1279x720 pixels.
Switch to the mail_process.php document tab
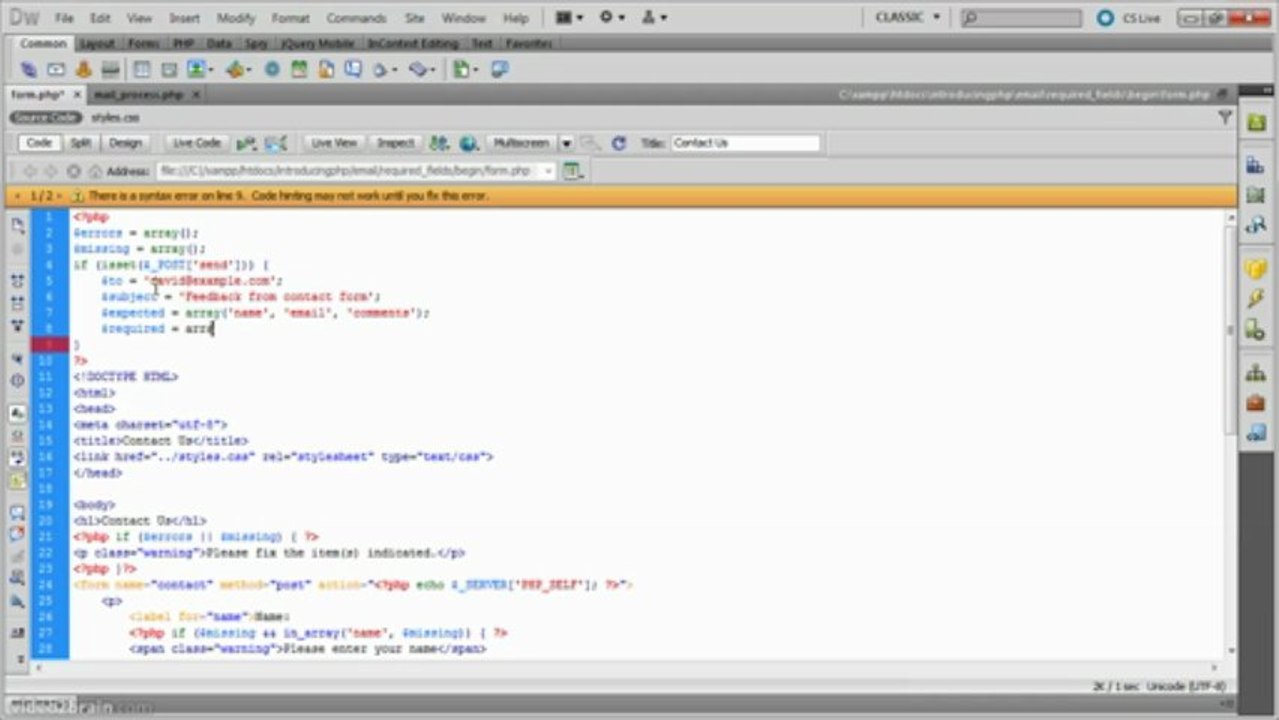click(x=139, y=94)
